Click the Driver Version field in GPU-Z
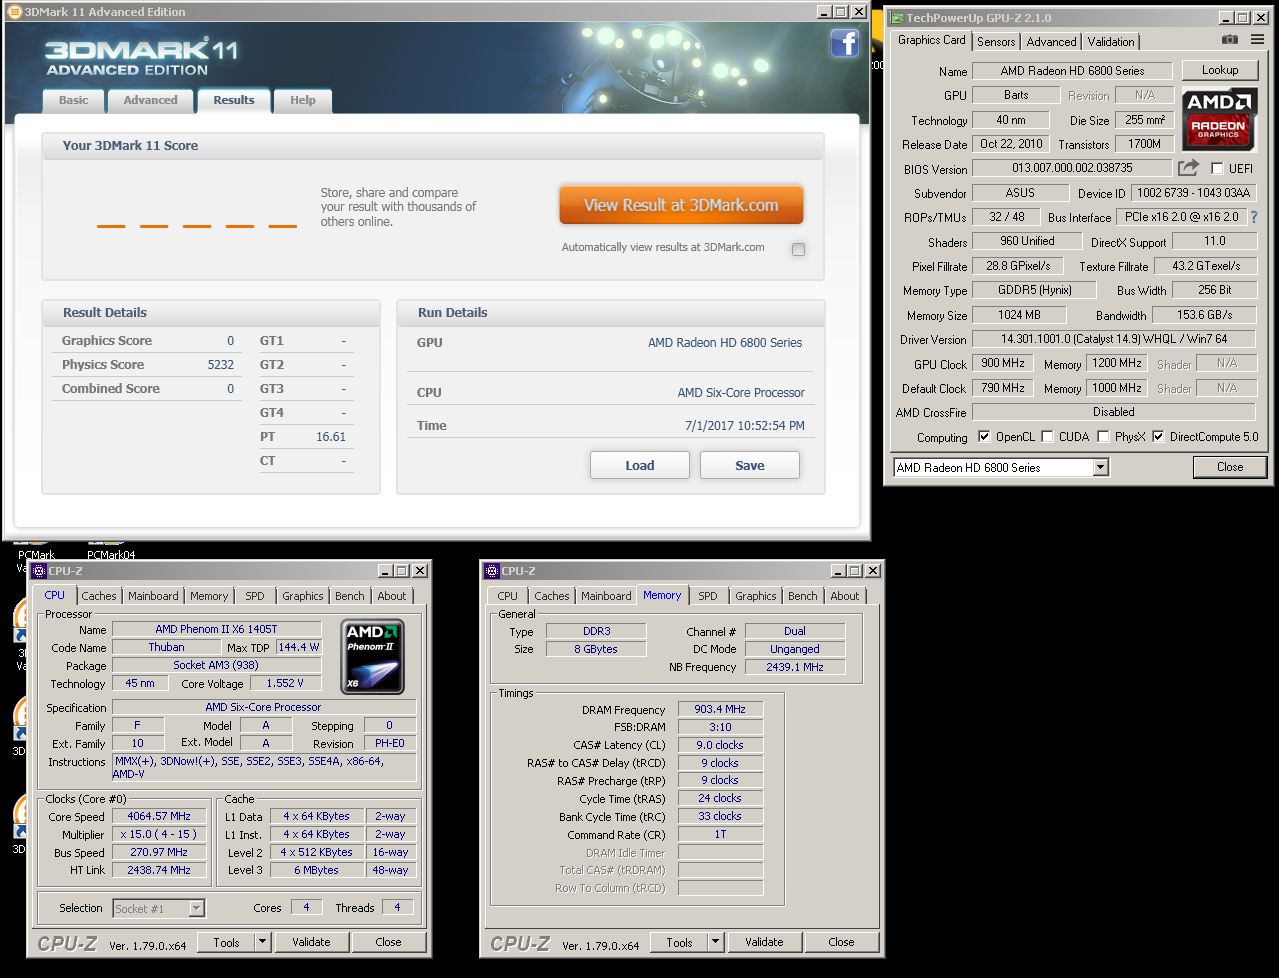Viewport: 1279px width, 978px height. pyautogui.click(x=1113, y=340)
